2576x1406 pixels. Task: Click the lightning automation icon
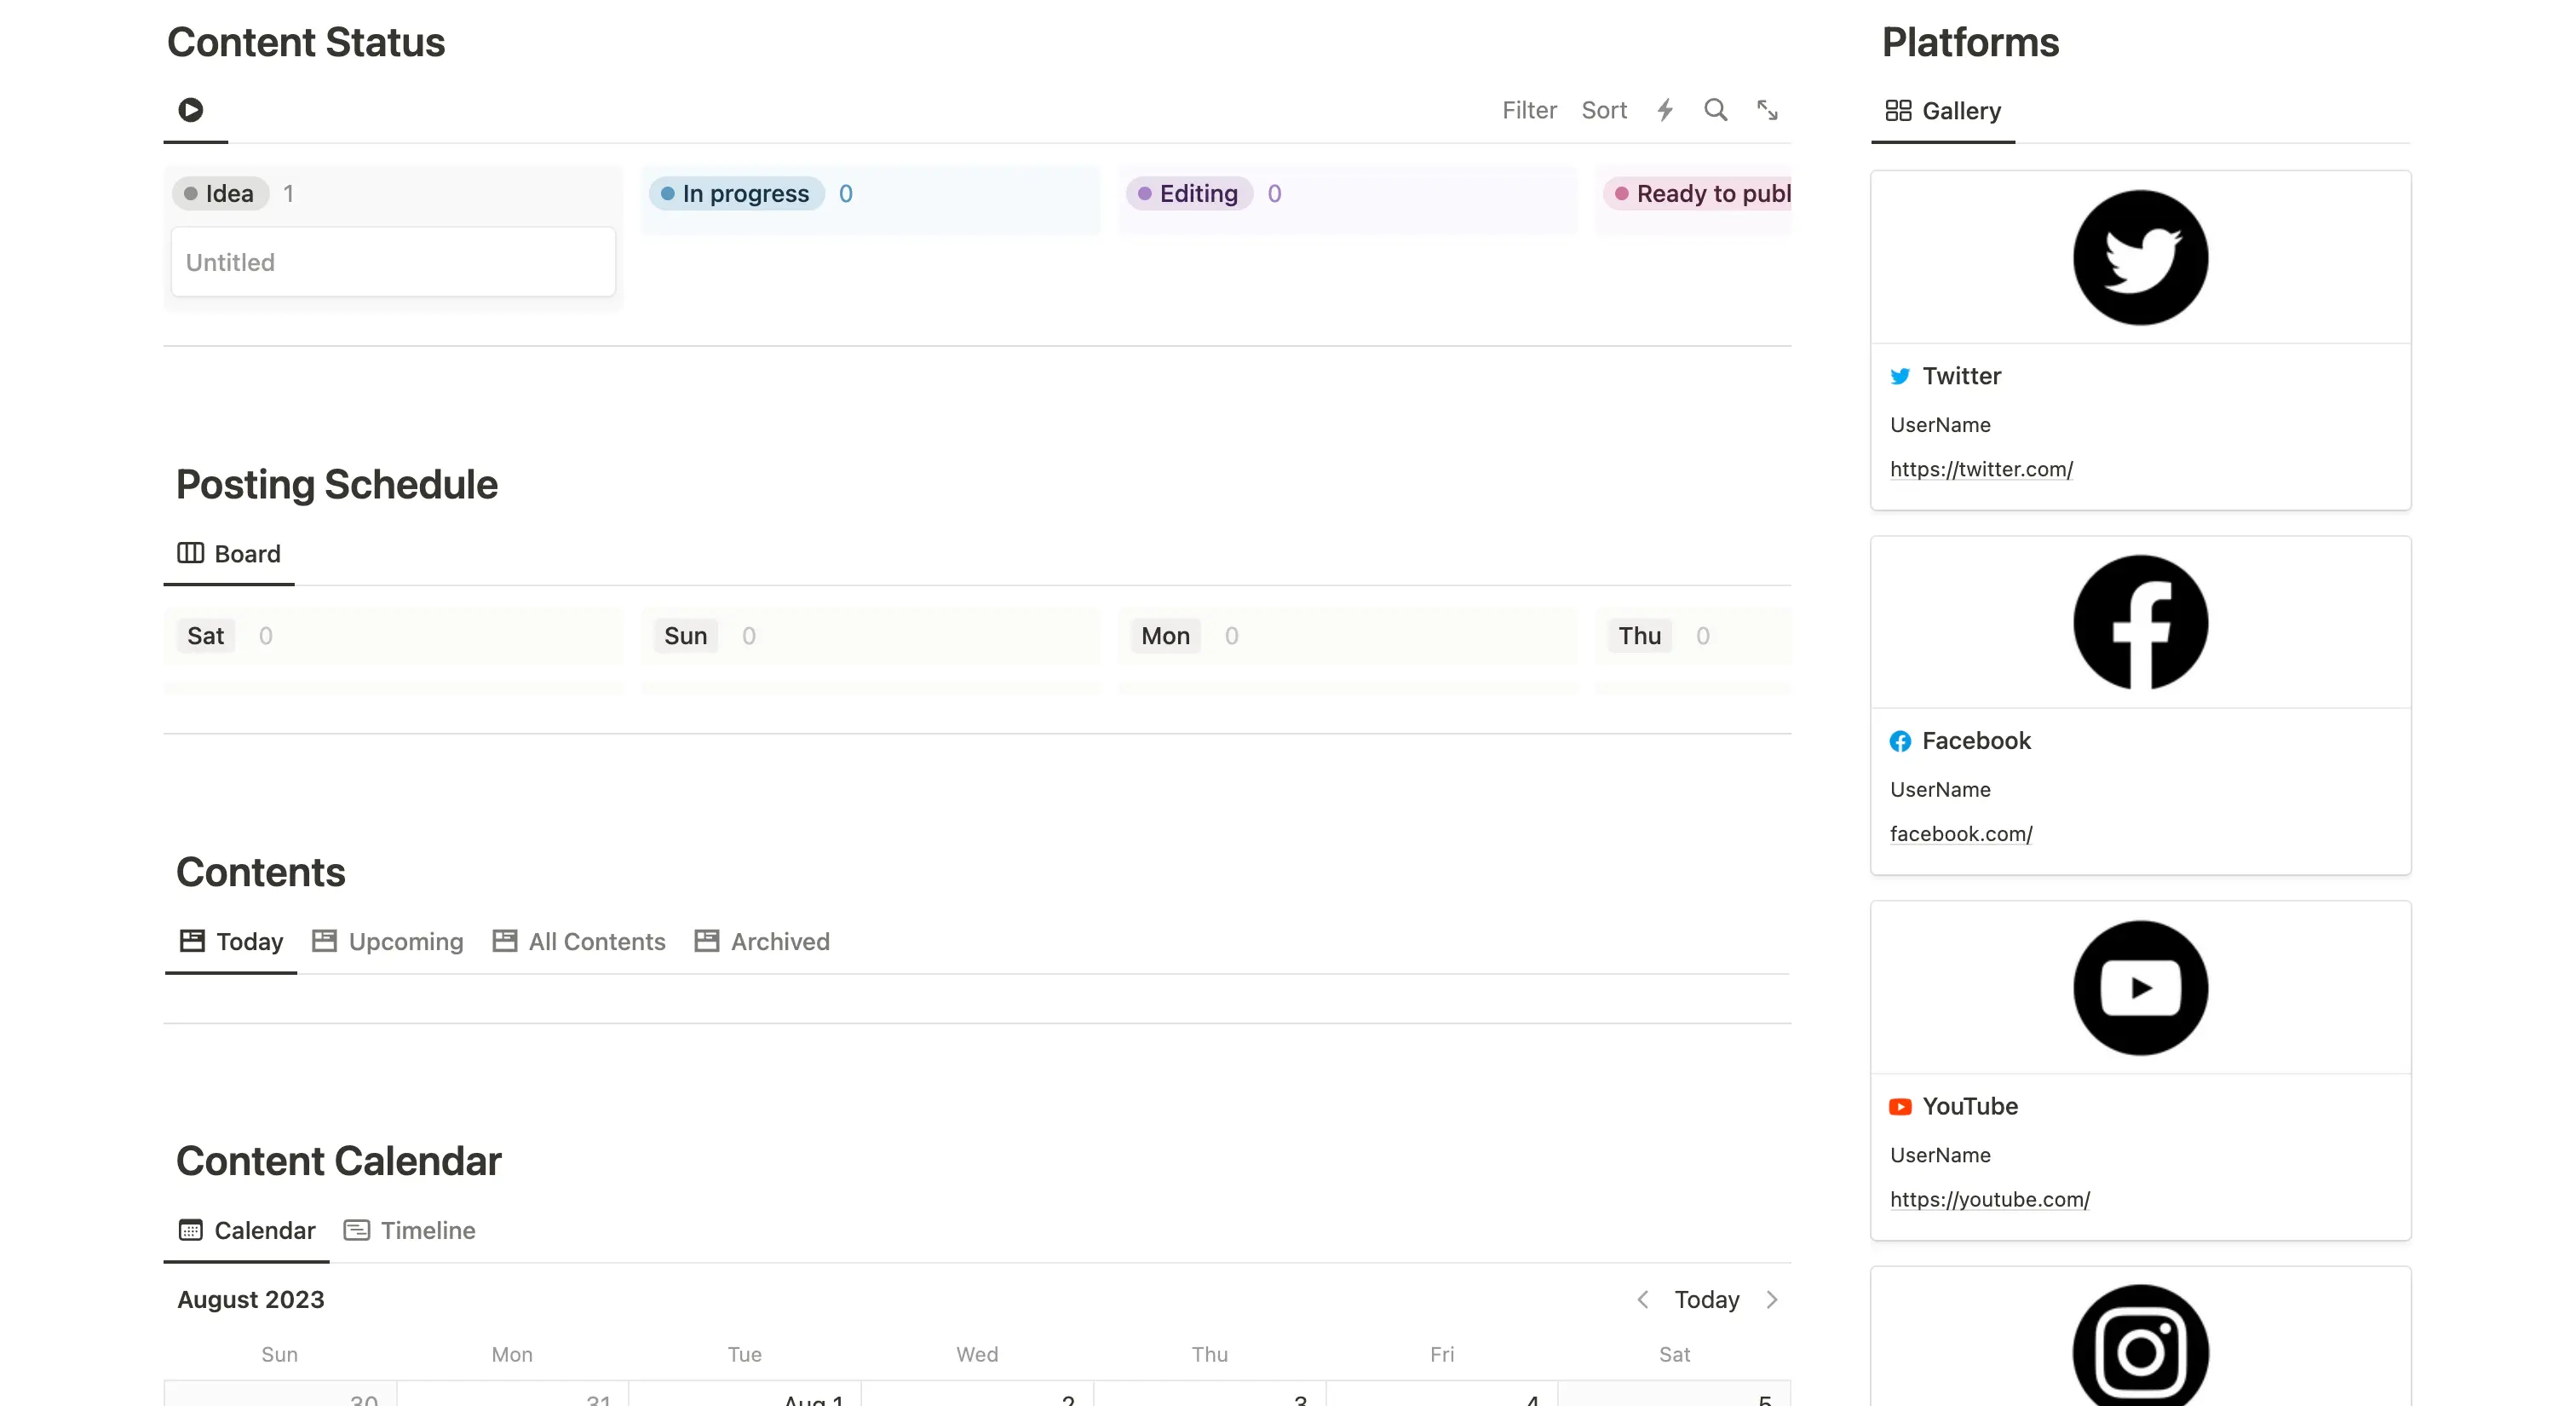(x=1665, y=110)
